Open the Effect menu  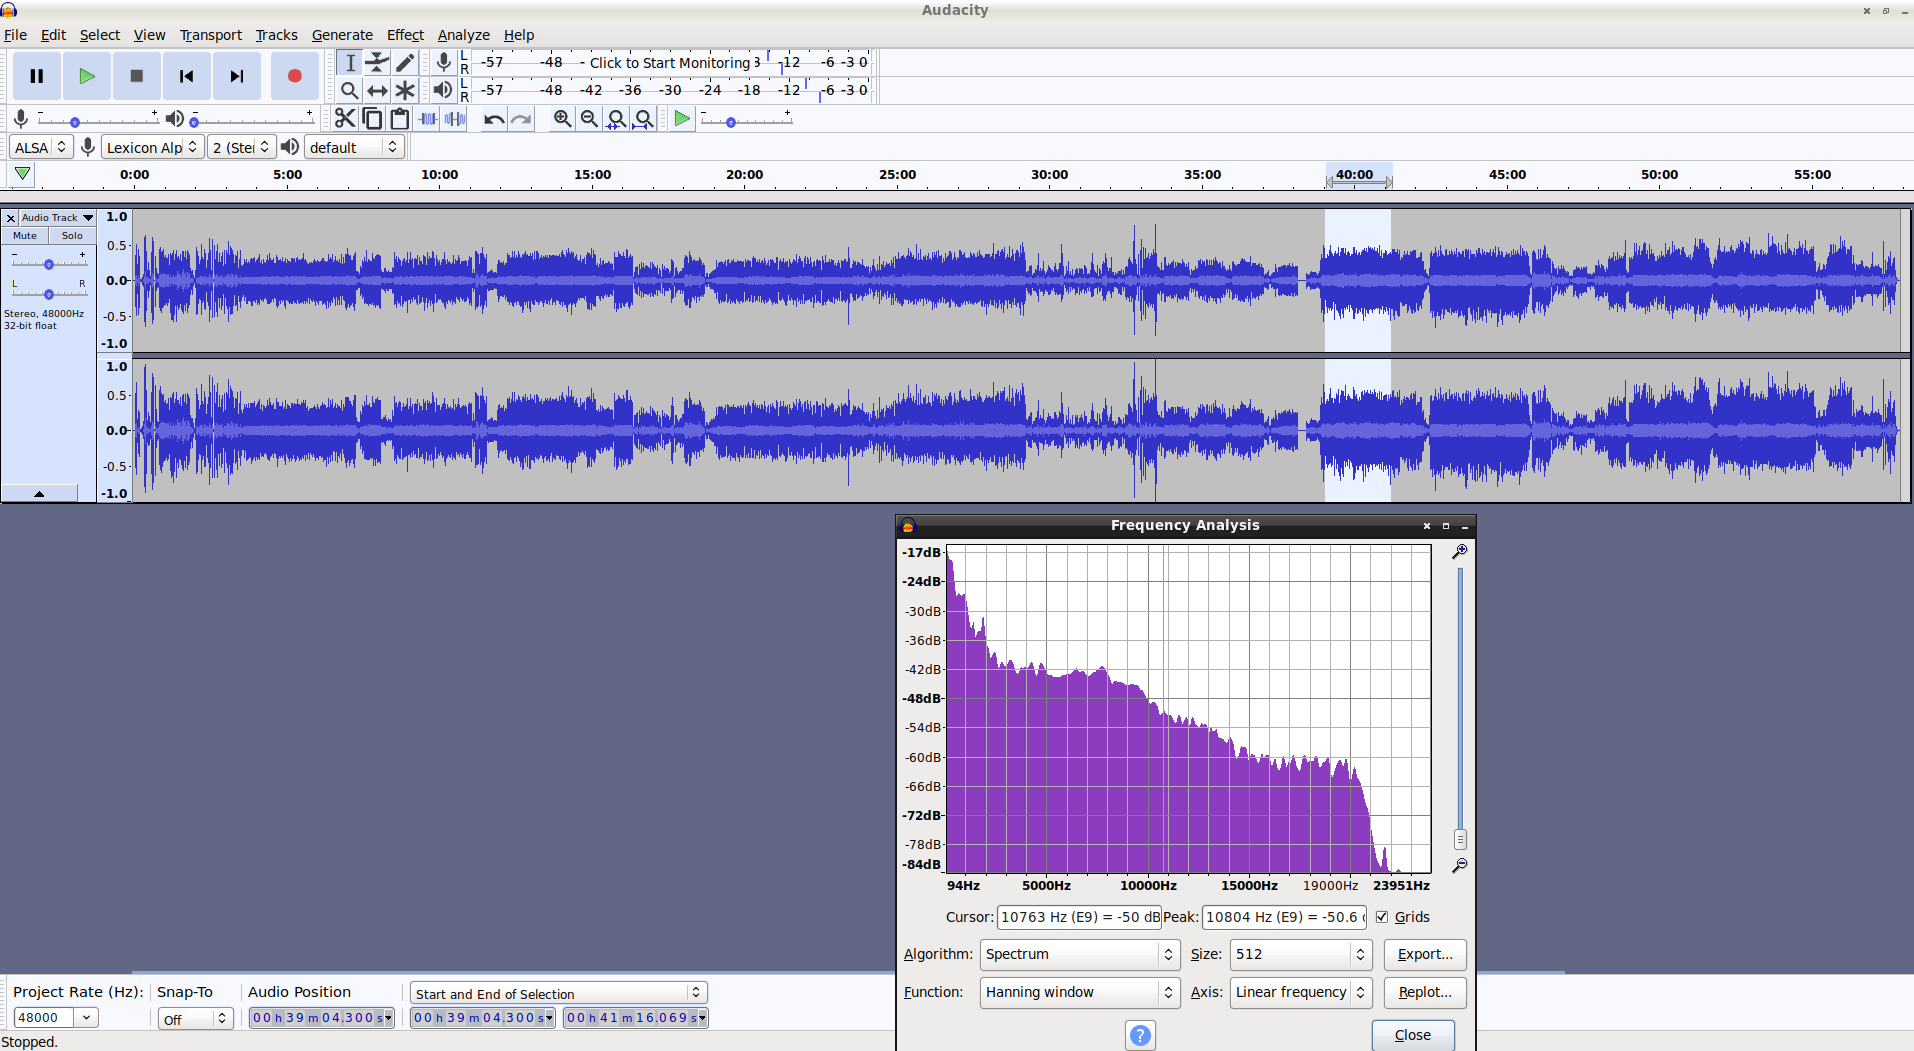pyautogui.click(x=405, y=35)
